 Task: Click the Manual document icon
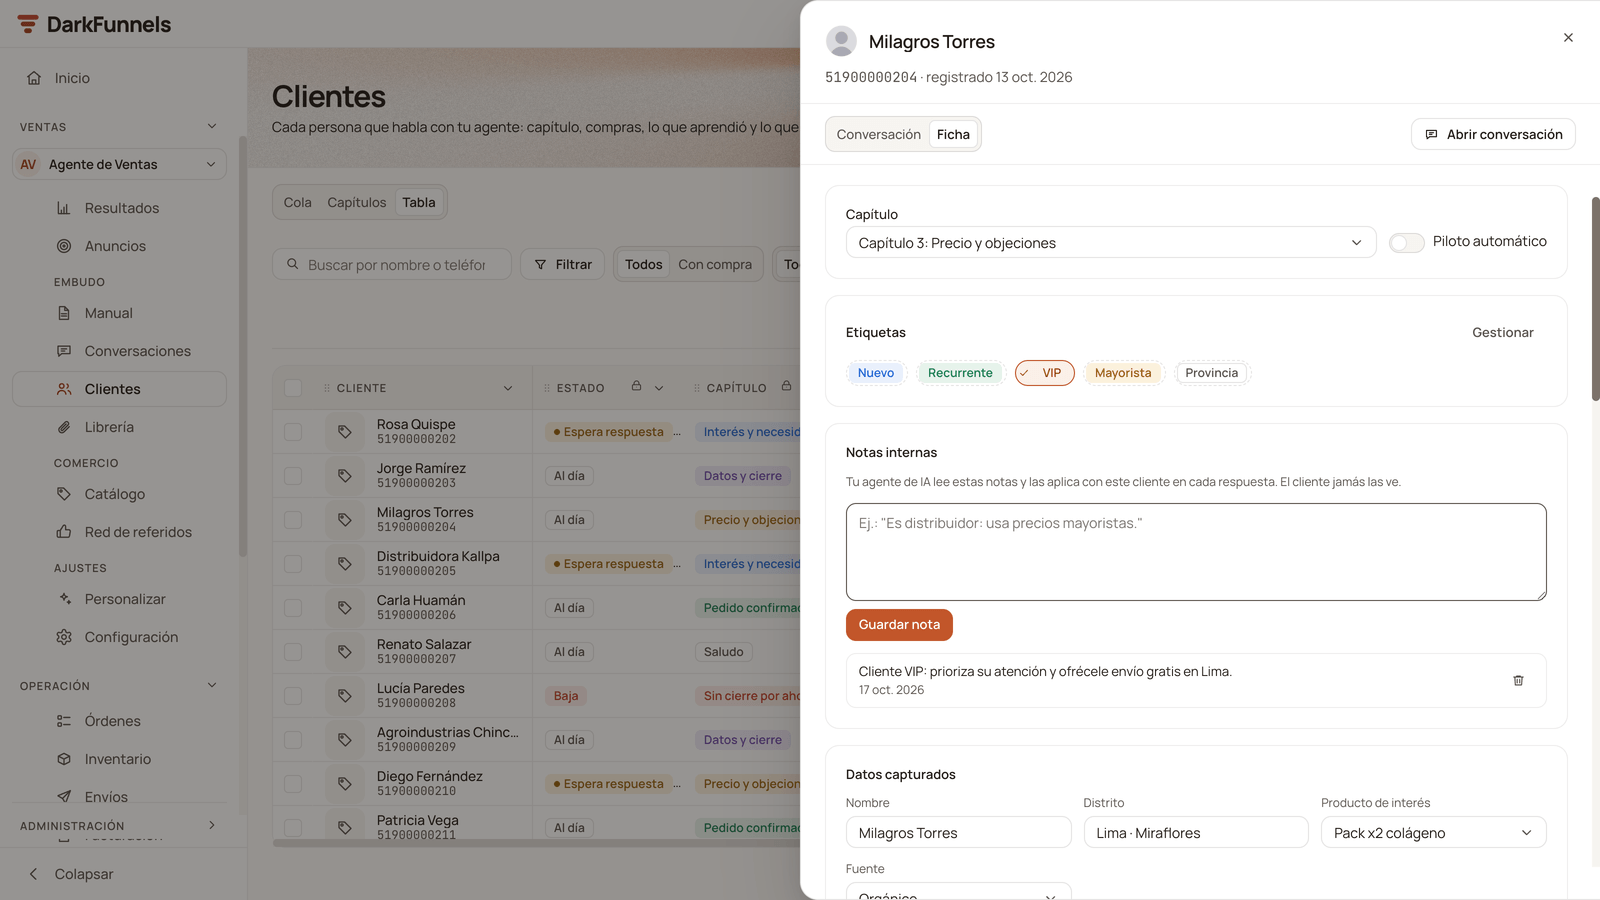tap(64, 313)
